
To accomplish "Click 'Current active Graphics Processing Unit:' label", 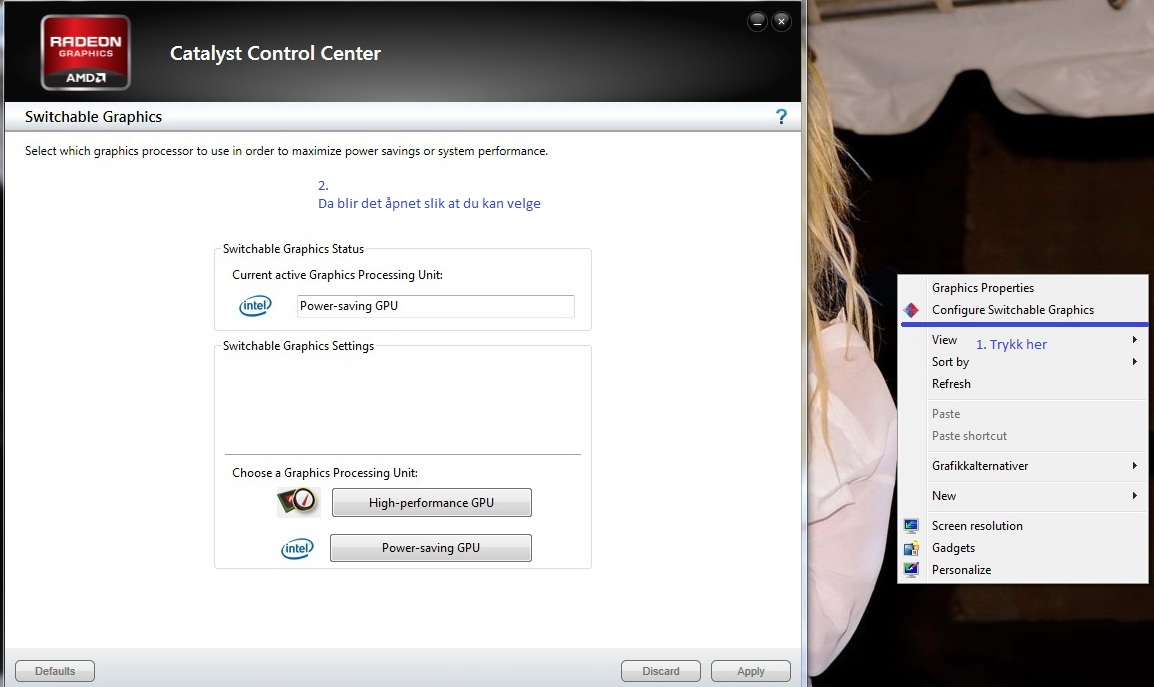I will coord(337,275).
